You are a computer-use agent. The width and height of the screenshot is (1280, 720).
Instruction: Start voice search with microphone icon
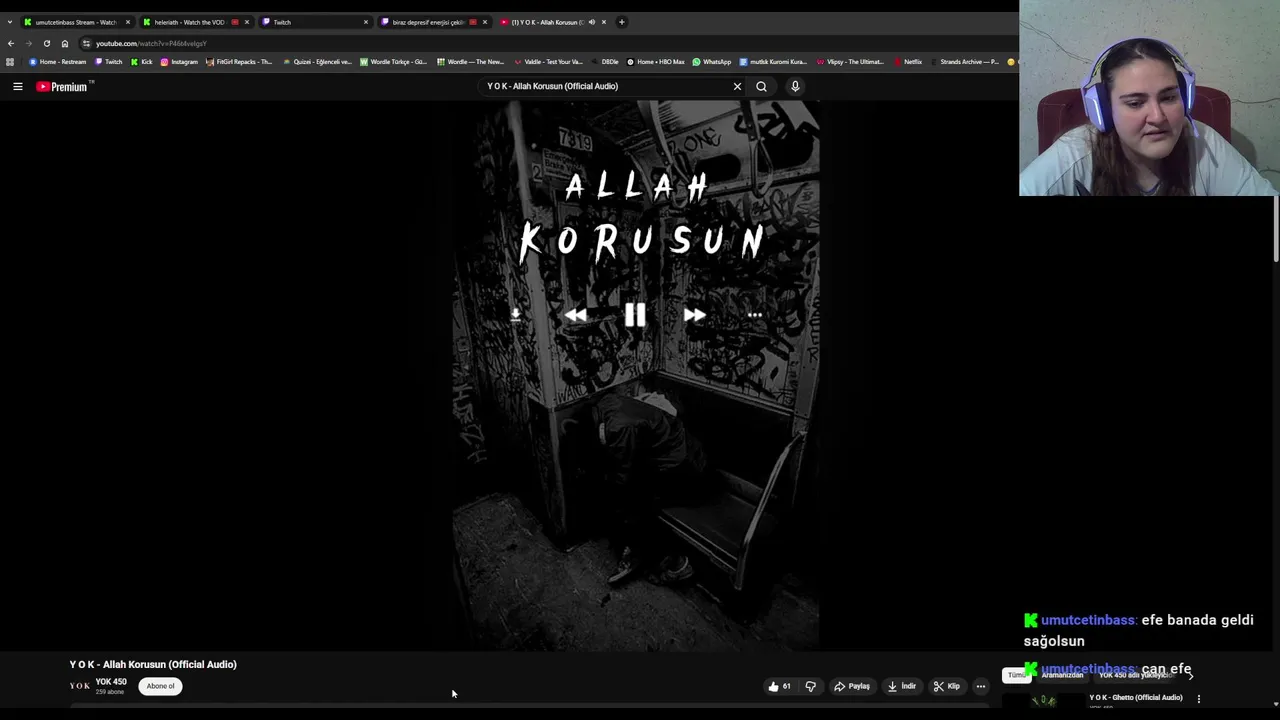pos(795,86)
